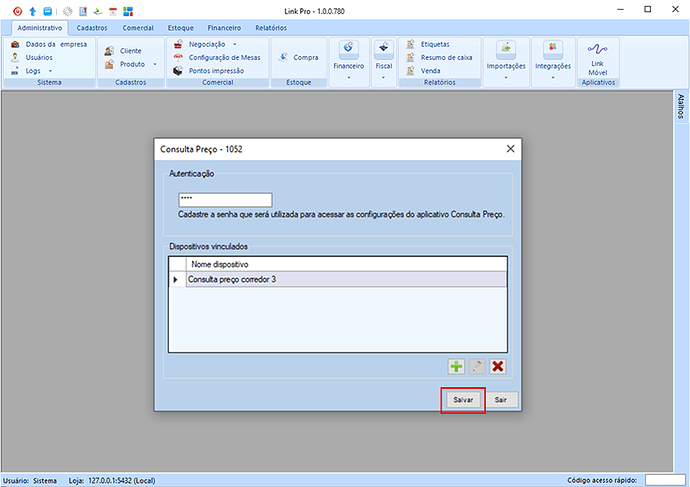
Task: Expand the Financeiro dropdown button
Action: pyautogui.click(x=349, y=62)
